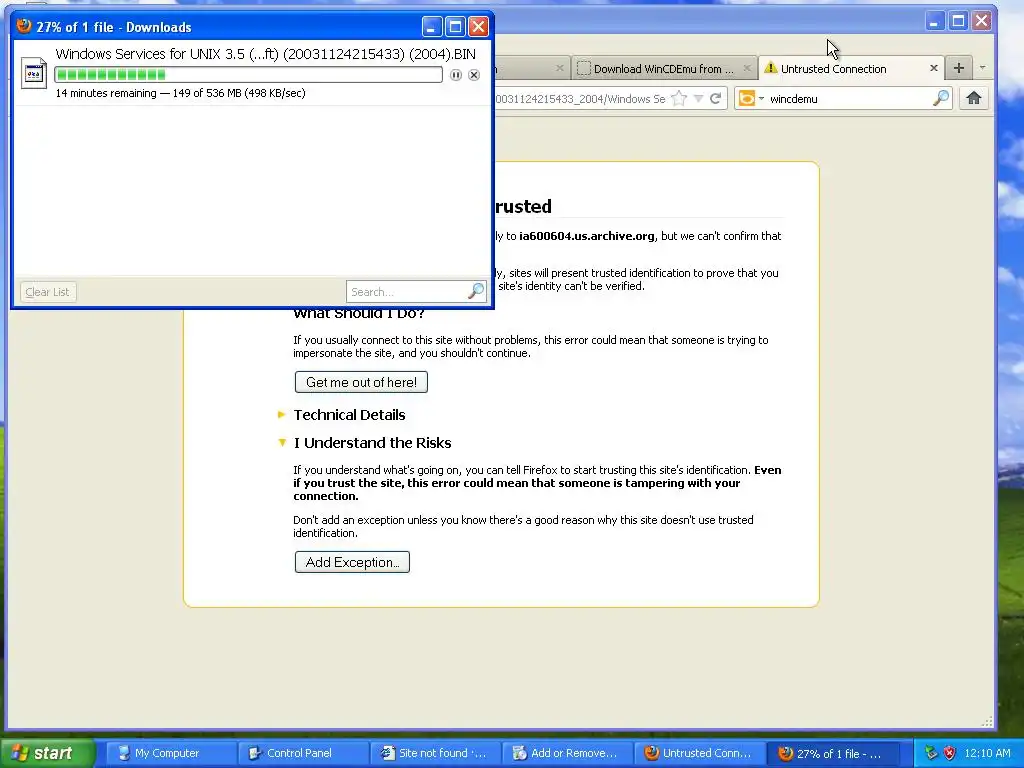Go to the home page
Viewport: 1024px width, 768px height.
point(974,99)
